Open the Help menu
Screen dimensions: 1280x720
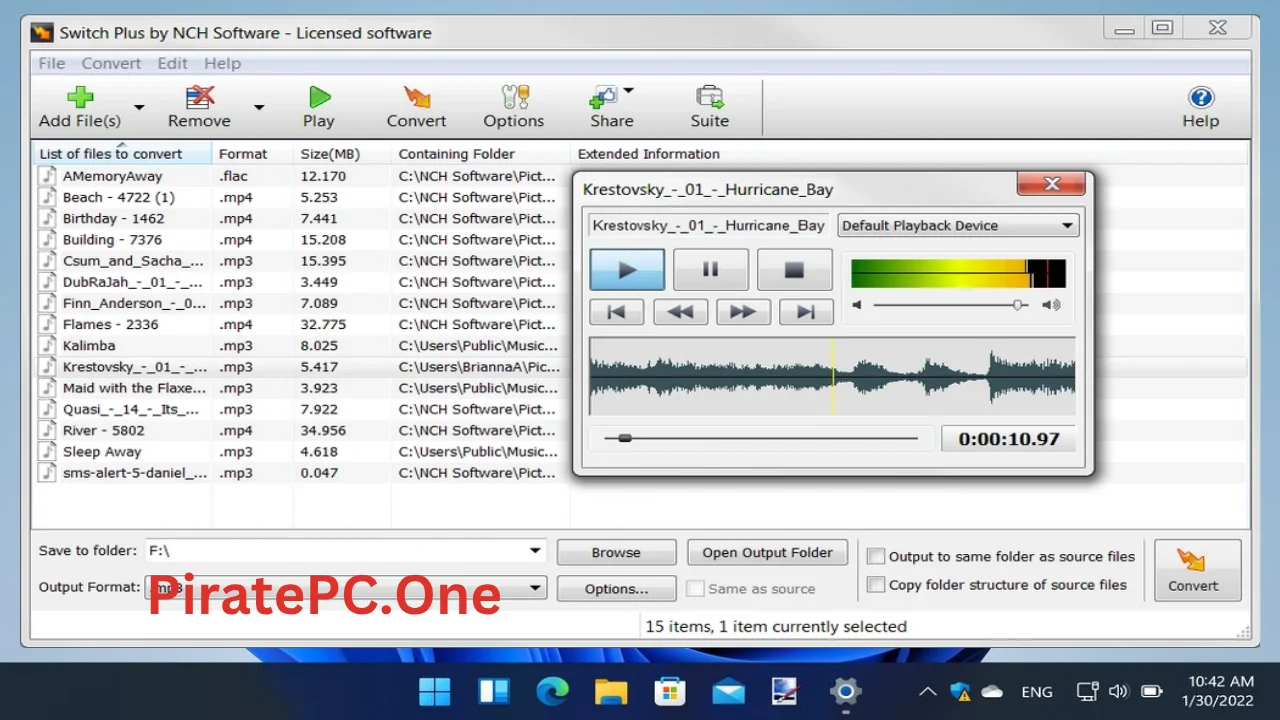[x=222, y=63]
